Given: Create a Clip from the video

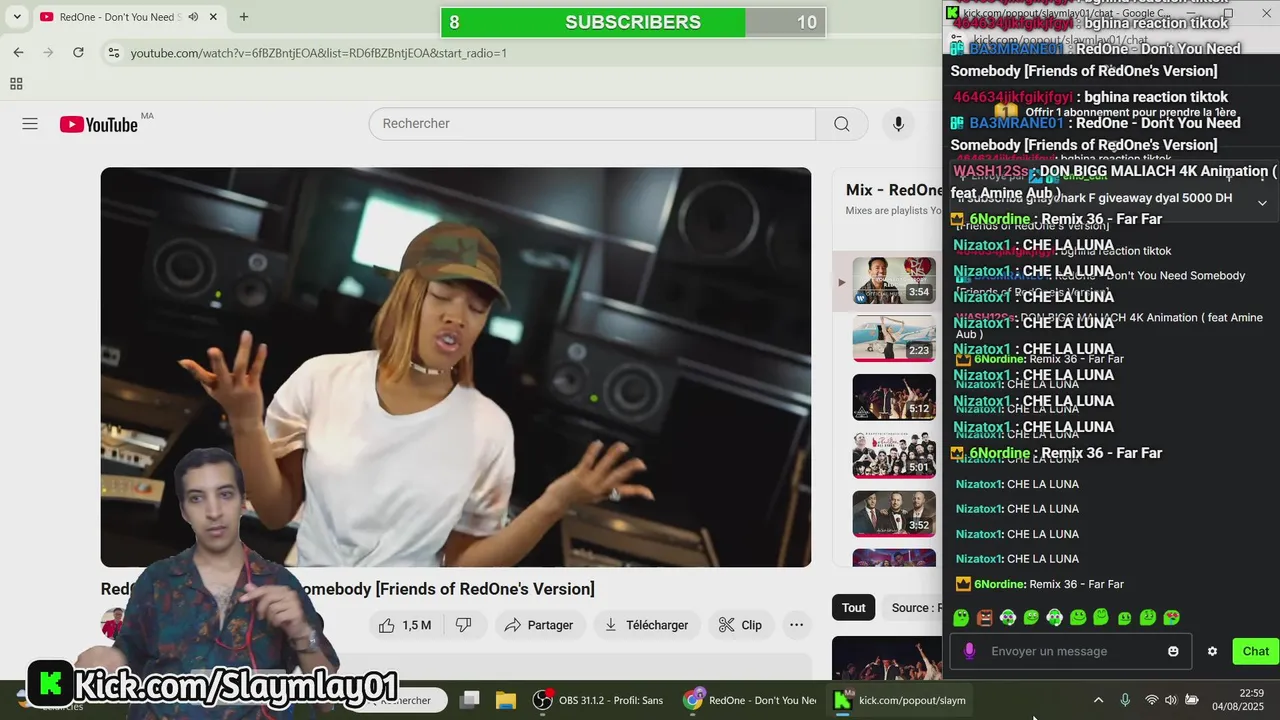Looking at the screenshot, I should pos(740,625).
